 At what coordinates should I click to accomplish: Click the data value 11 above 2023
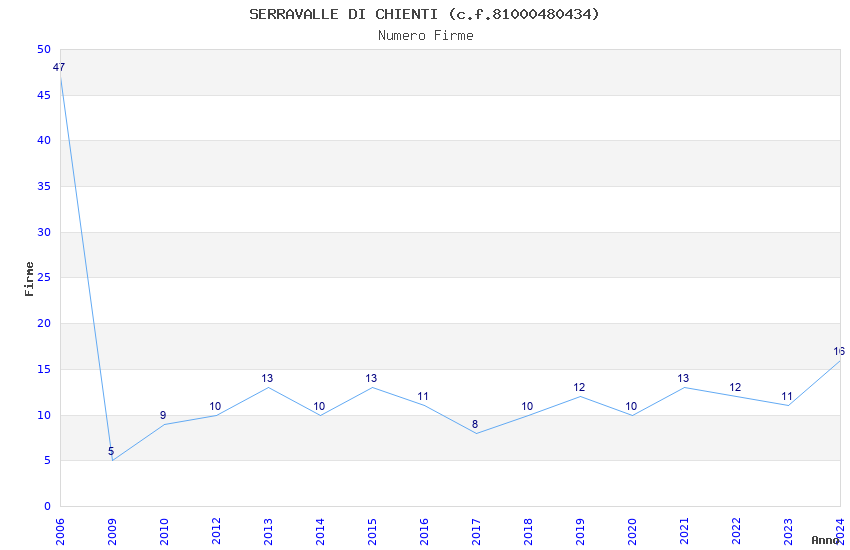click(x=788, y=397)
